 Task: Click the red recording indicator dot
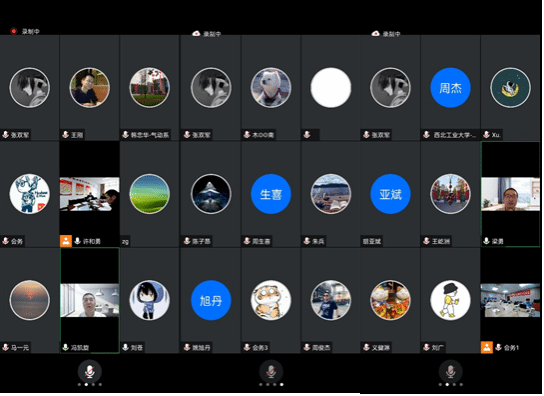(14, 31)
